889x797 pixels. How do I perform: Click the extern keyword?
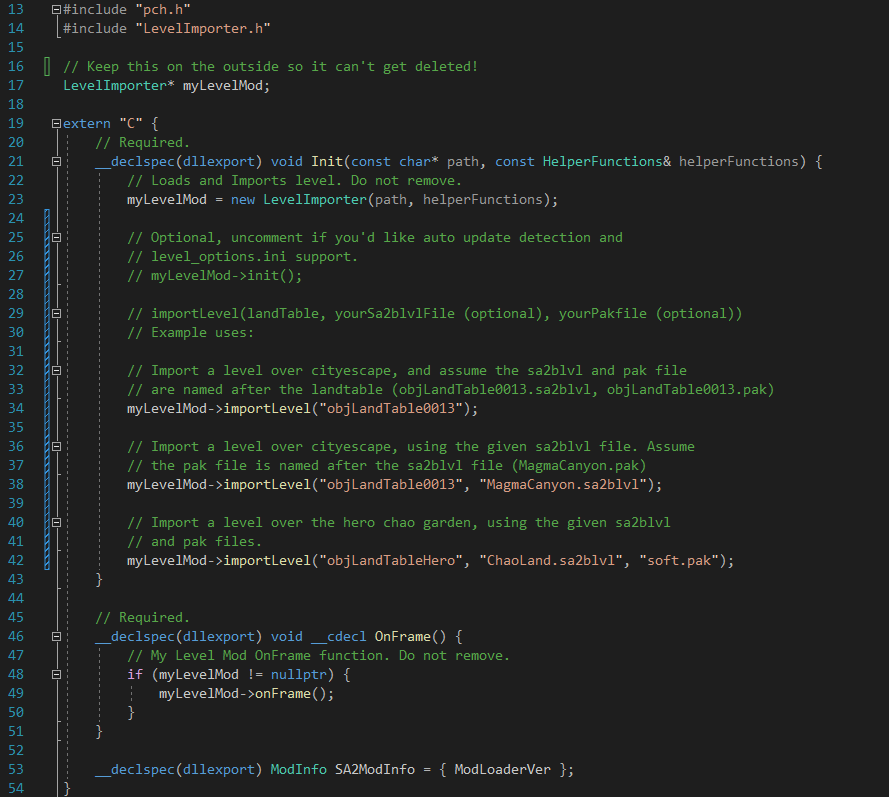[87, 124]
